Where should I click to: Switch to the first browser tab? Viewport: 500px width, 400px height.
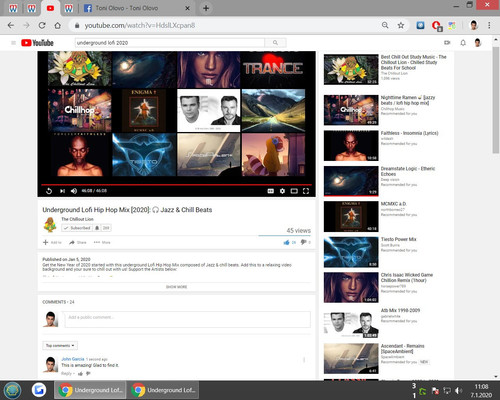tap(13, 8)
